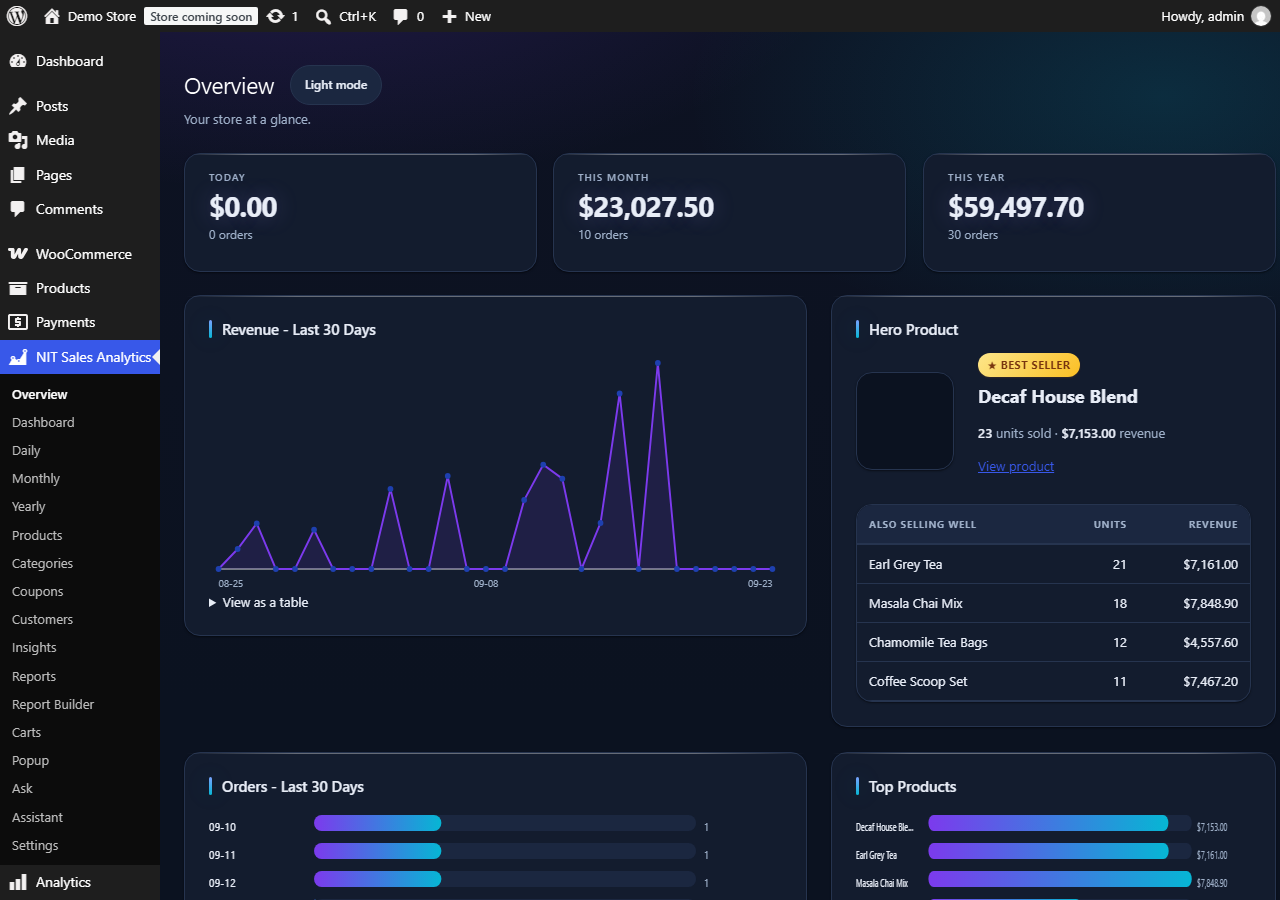Click the Masala Chai Mix top products bar
Viewport: 1280px width, 900px height.
[x=1060, y=879]
